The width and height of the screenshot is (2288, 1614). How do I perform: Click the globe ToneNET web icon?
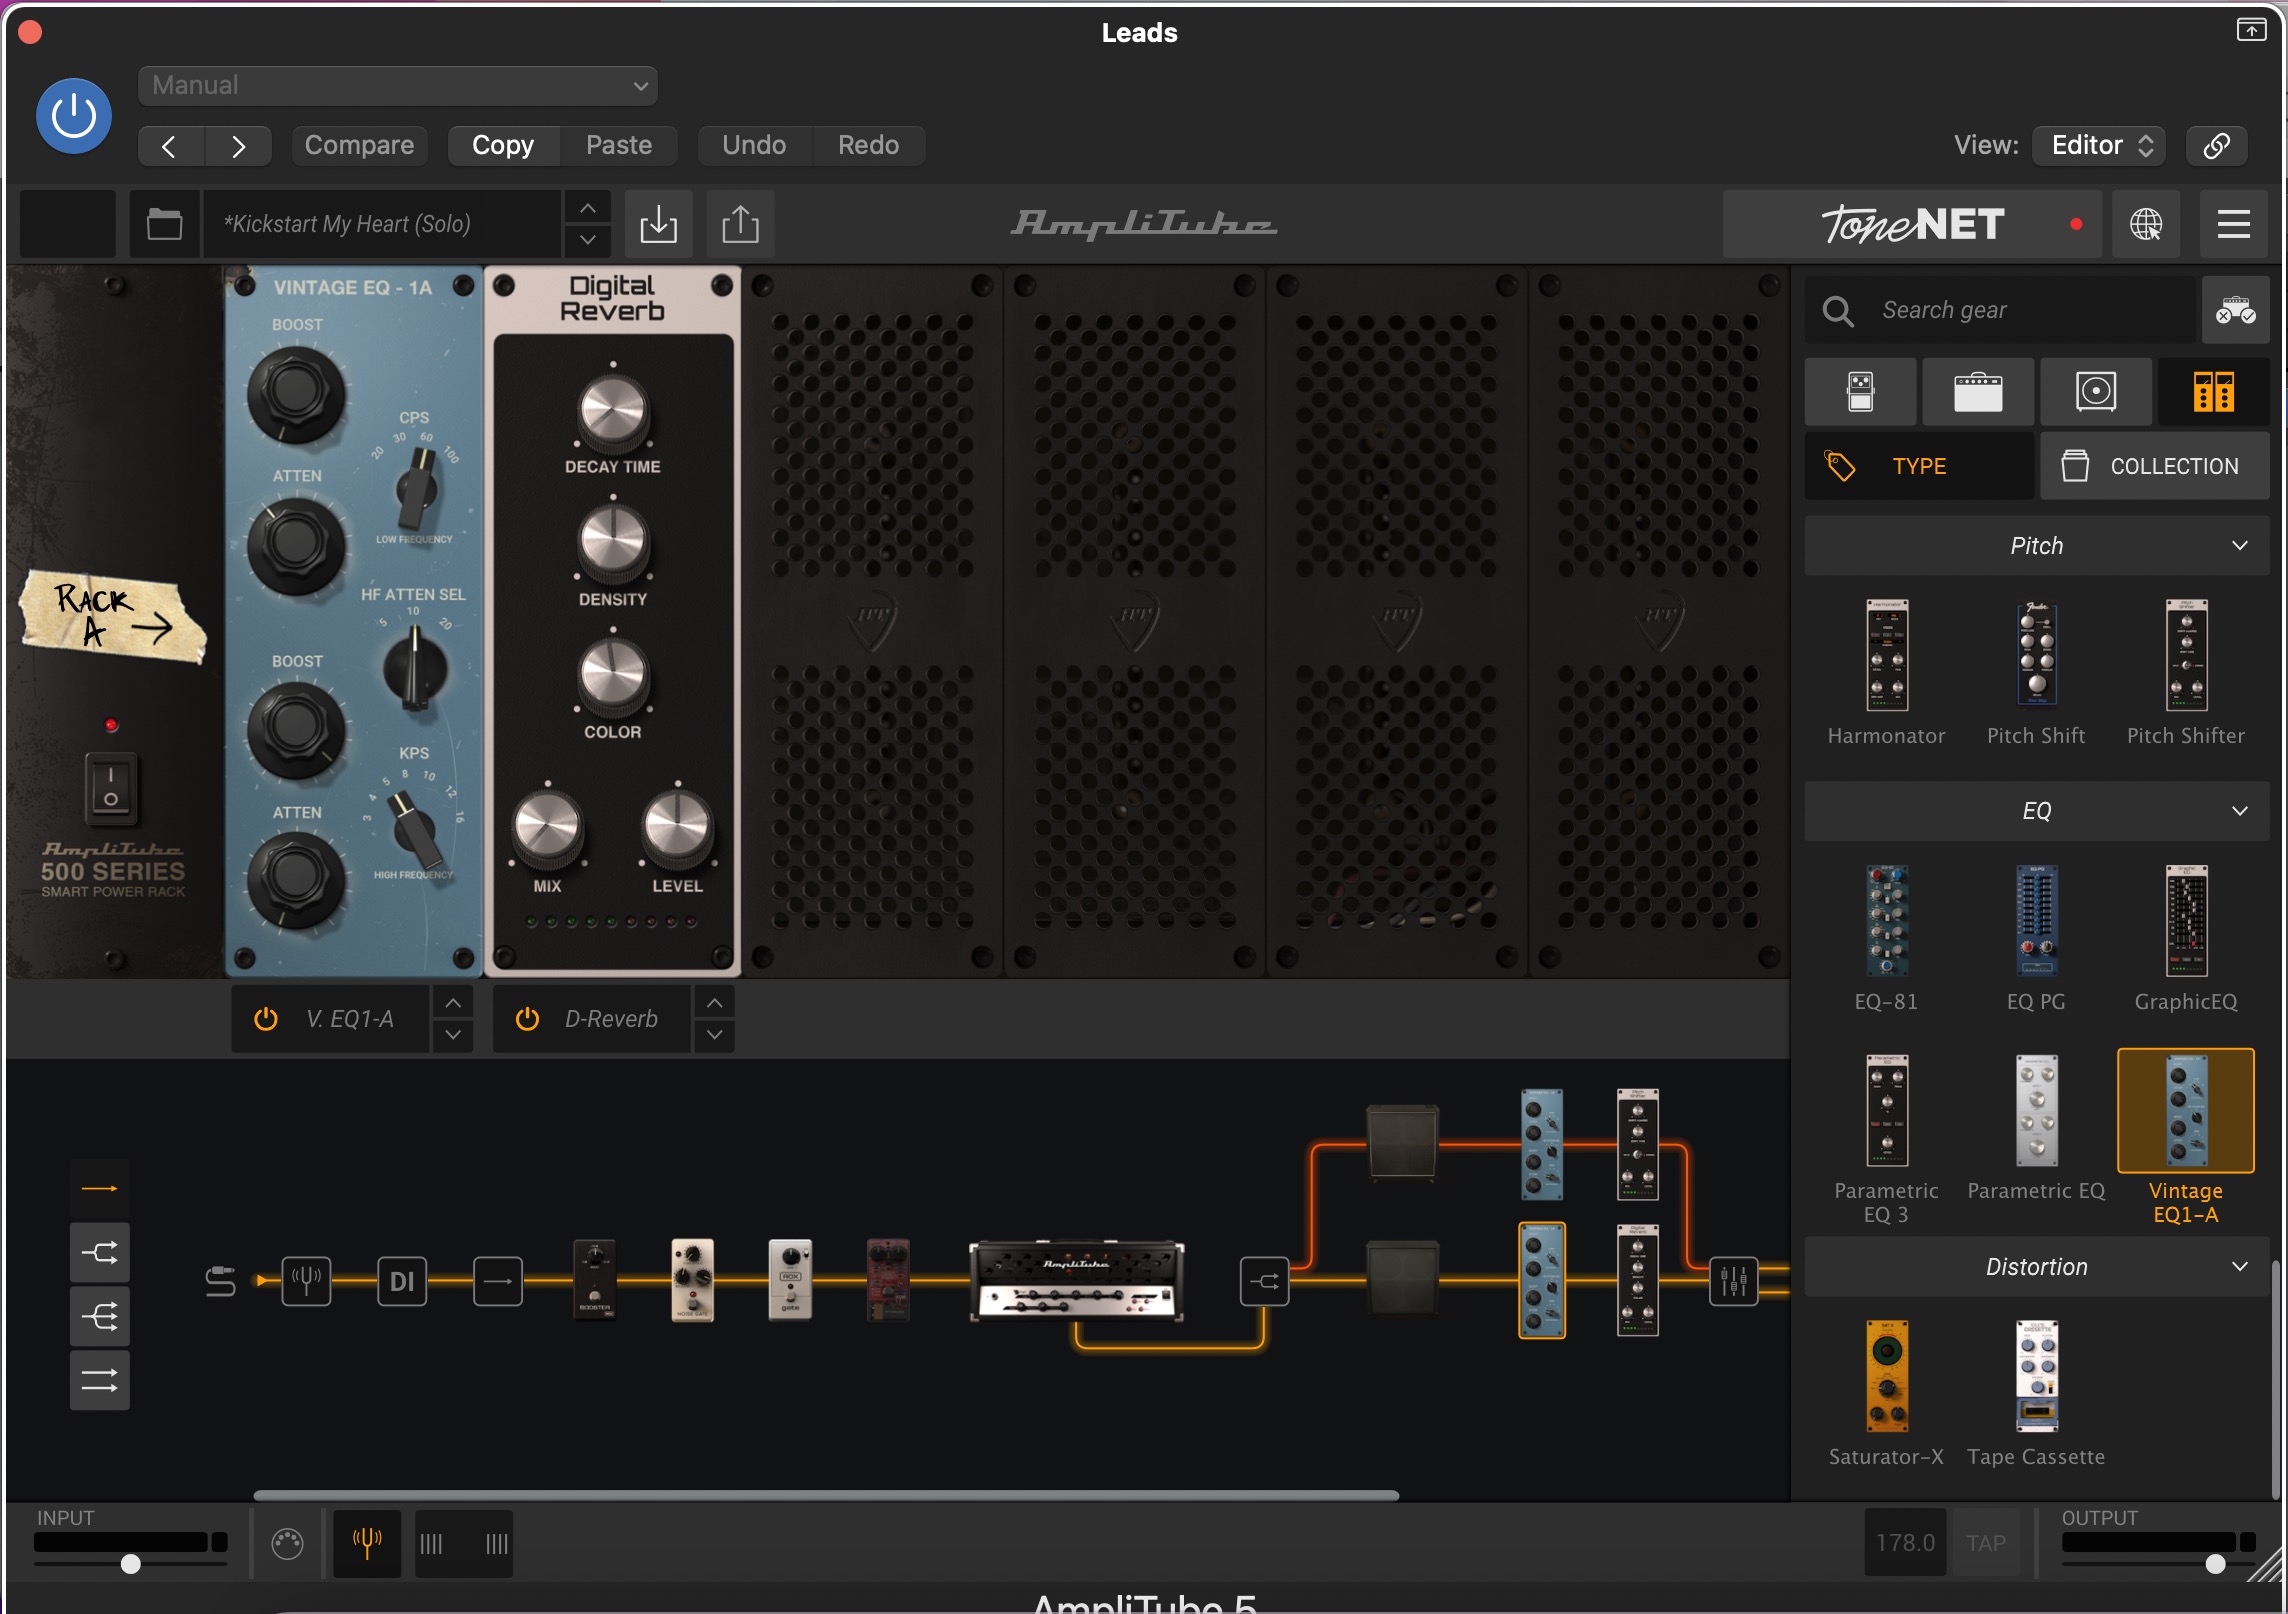click(x=2146, y=224)
